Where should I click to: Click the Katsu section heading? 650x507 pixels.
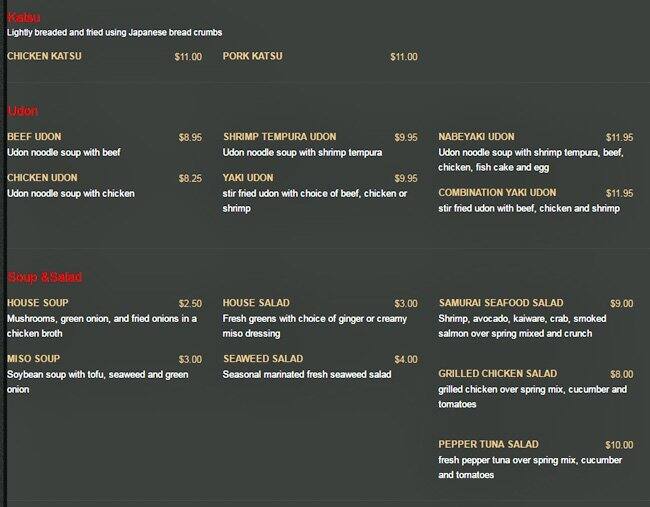(x=23, y=17)
